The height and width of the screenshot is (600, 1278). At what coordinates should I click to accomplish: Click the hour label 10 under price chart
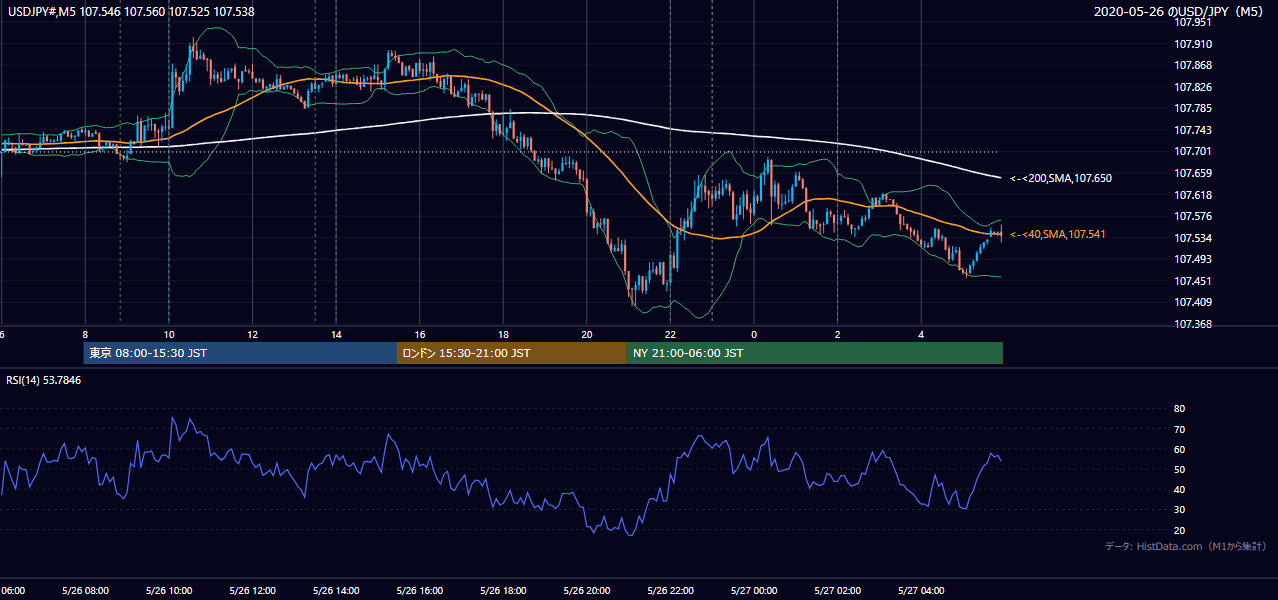169,335
